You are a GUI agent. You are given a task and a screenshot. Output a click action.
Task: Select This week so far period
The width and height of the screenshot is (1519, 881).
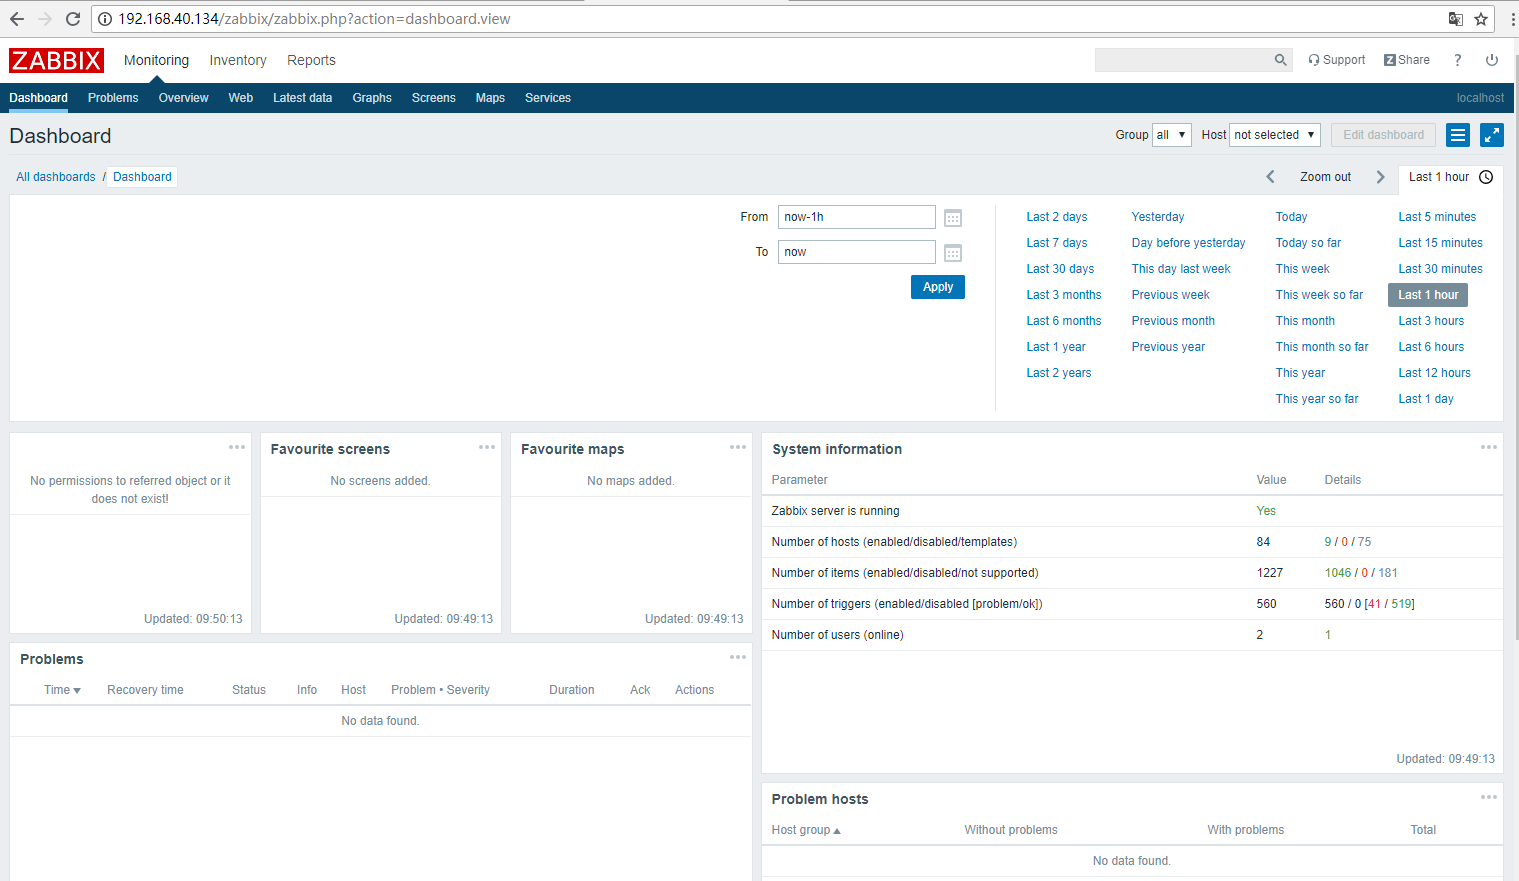coord(1319,295)
